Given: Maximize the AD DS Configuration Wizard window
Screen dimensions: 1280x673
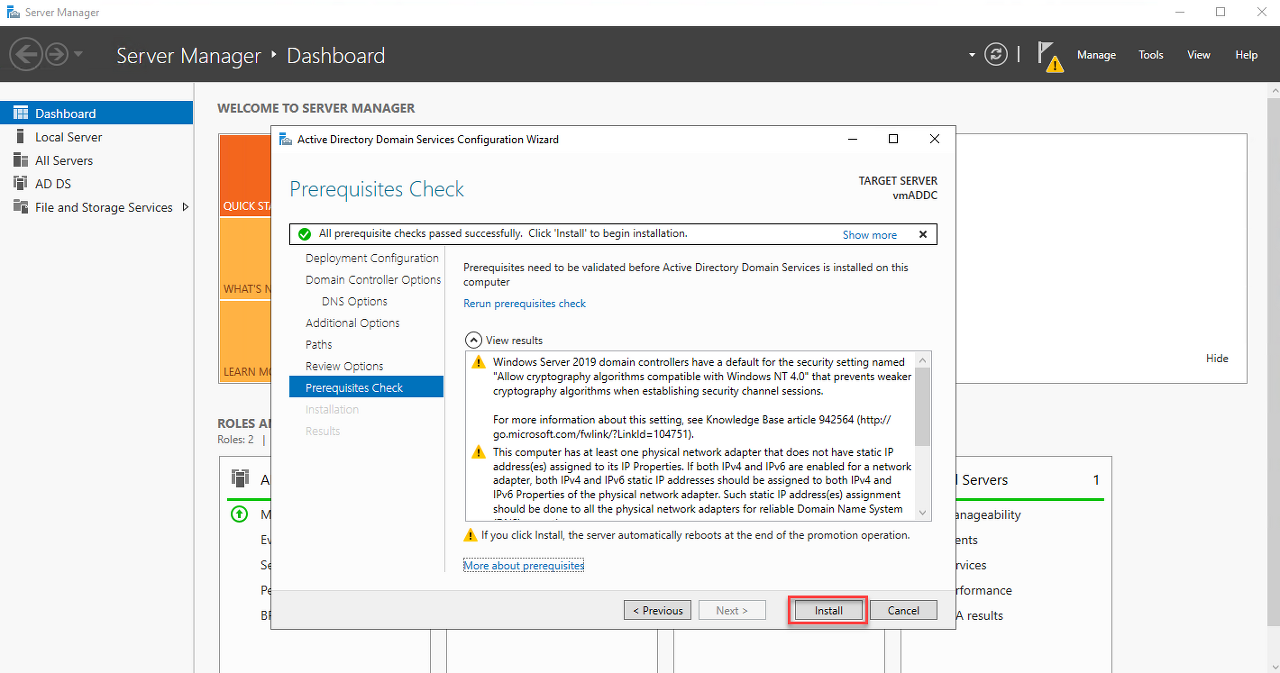Looking at the screenshot, I should coord(893,139).
